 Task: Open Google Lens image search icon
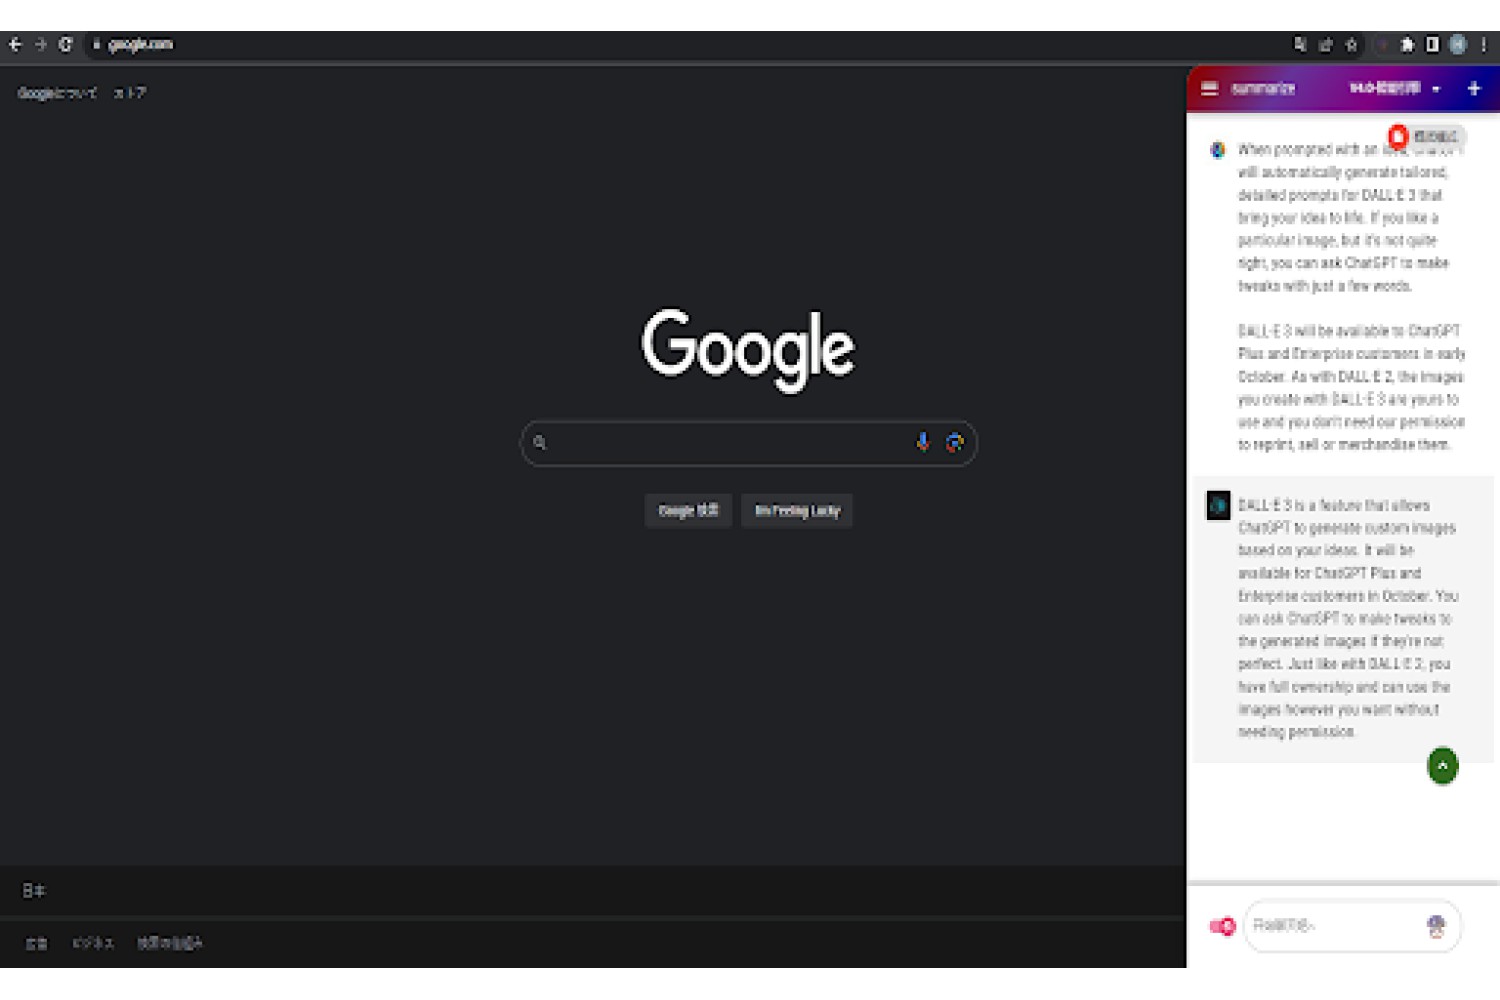click(x=955, y=442)
